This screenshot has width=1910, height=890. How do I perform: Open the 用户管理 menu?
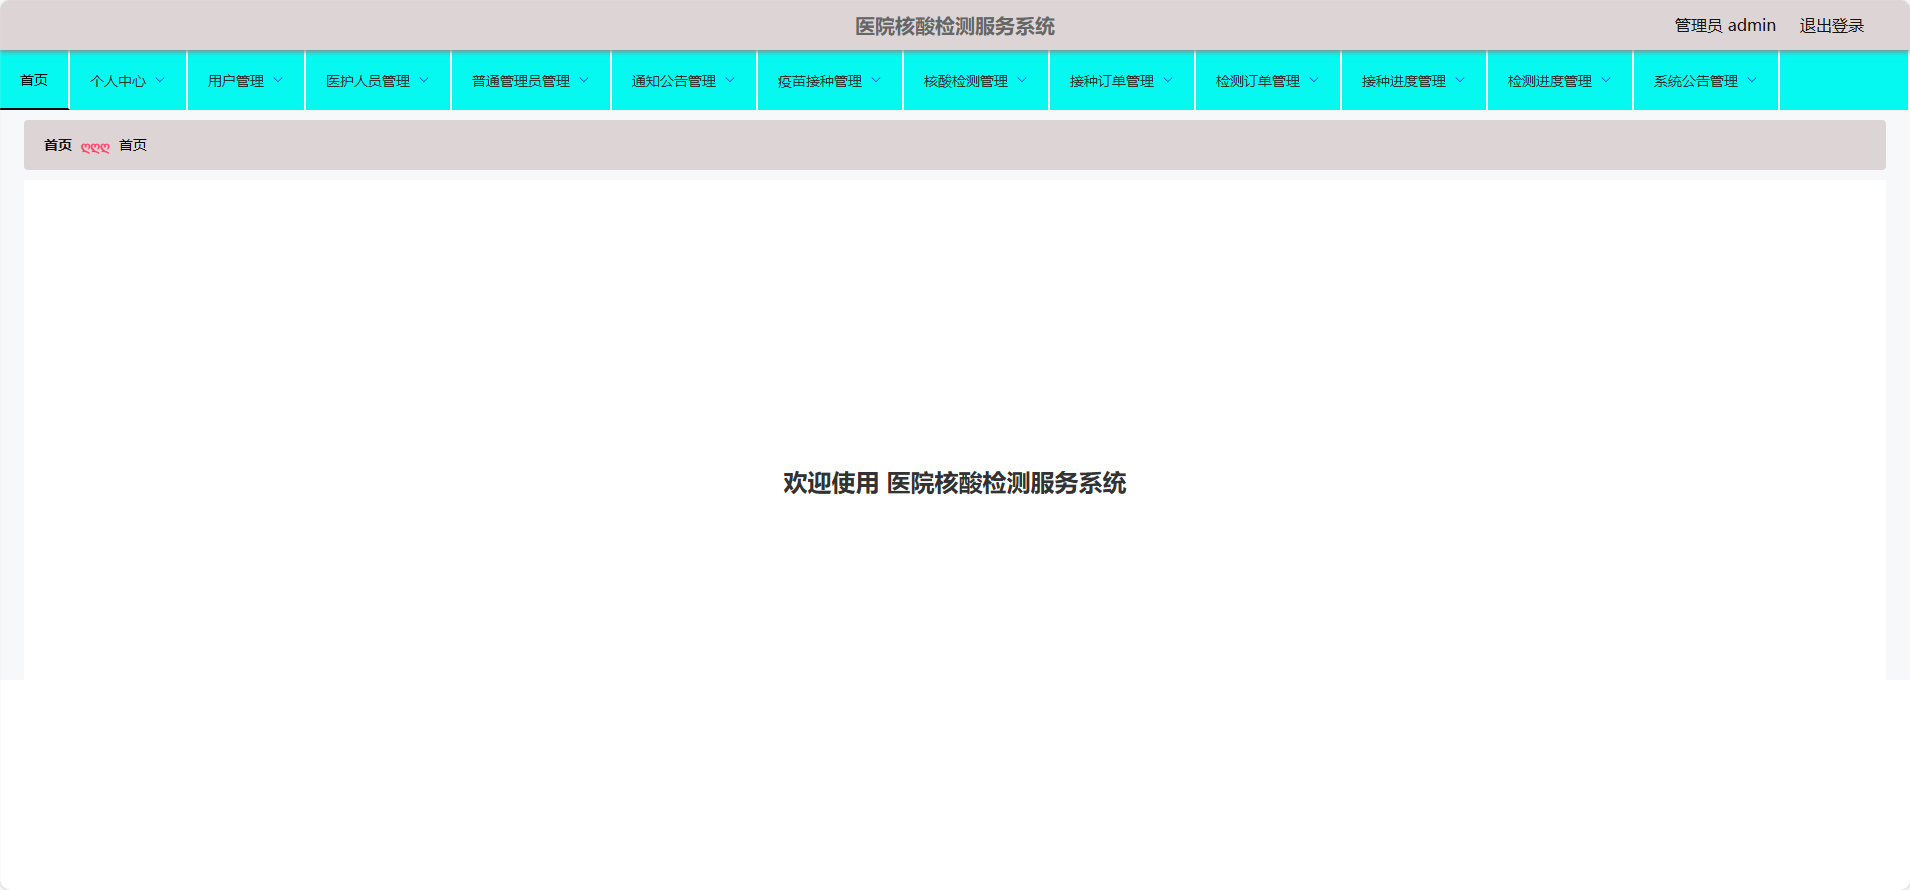click(246, 81)
